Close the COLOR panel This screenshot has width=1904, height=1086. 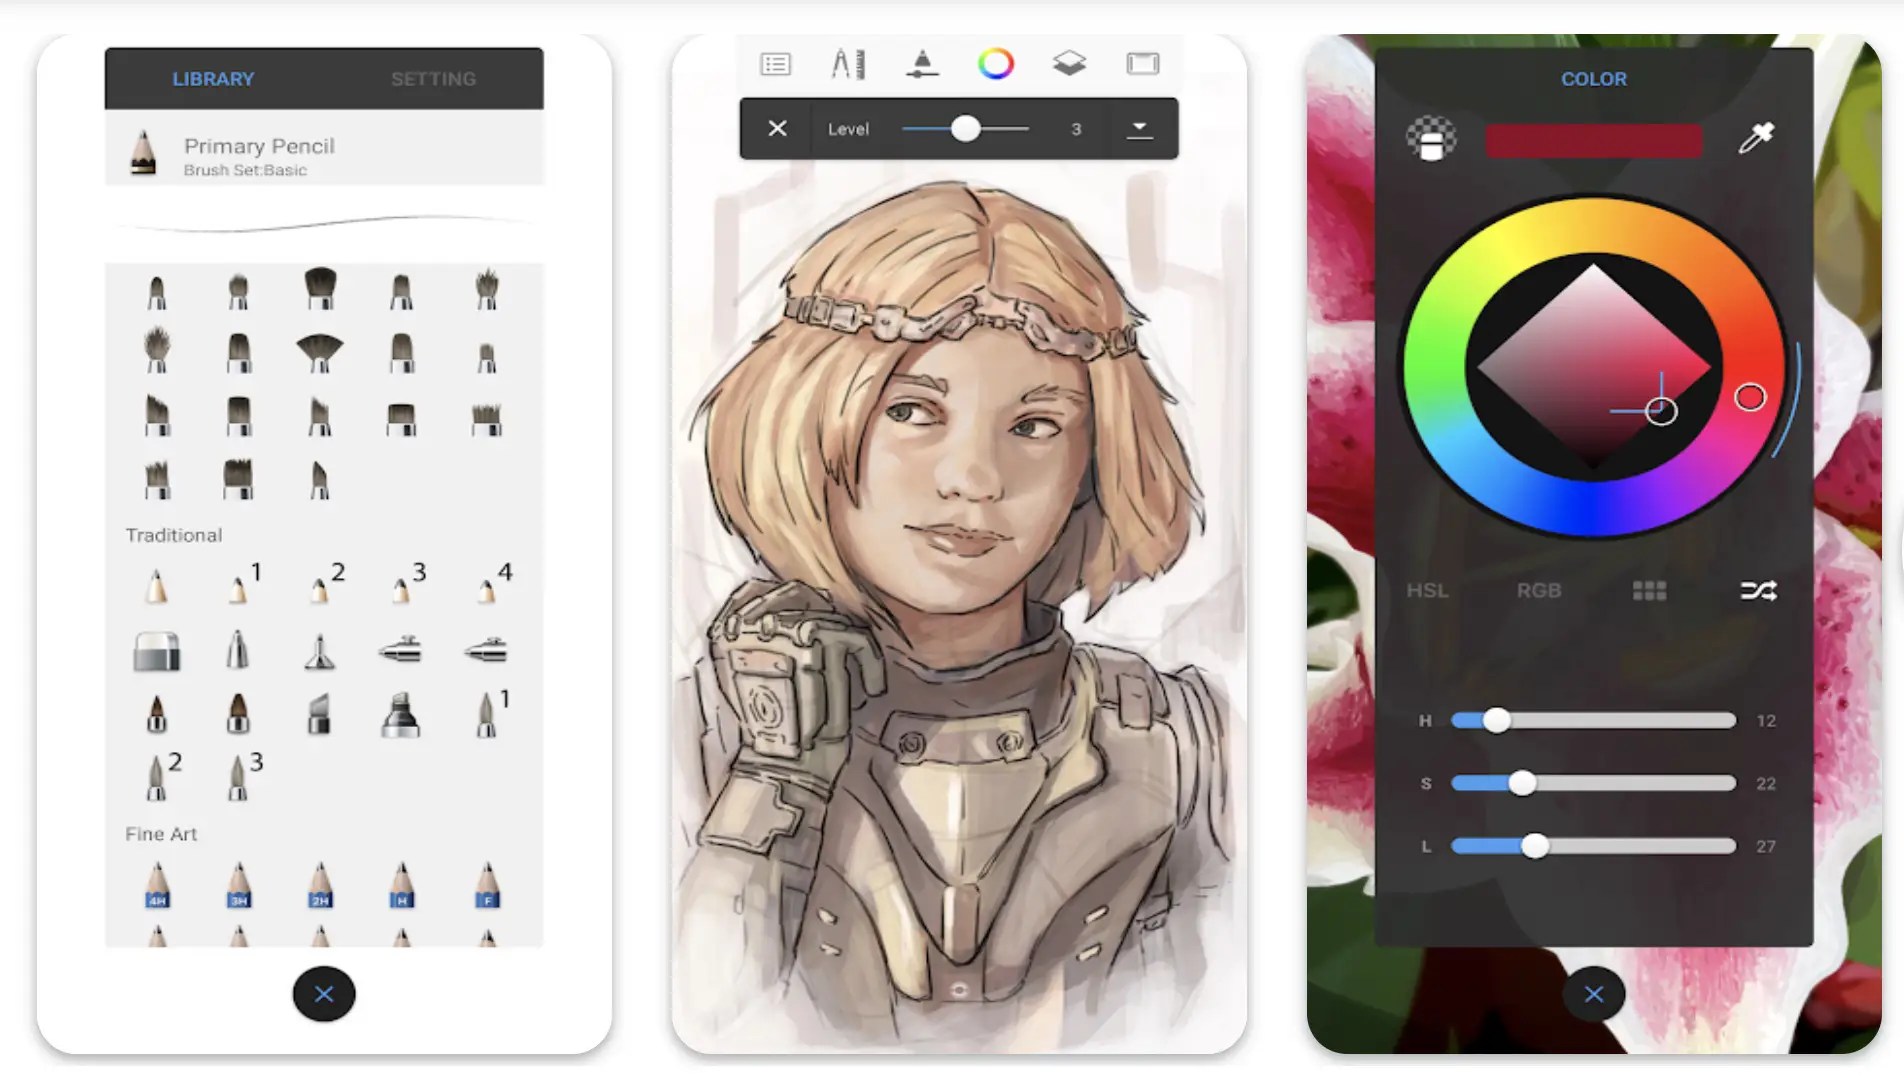coord(1593,994)
